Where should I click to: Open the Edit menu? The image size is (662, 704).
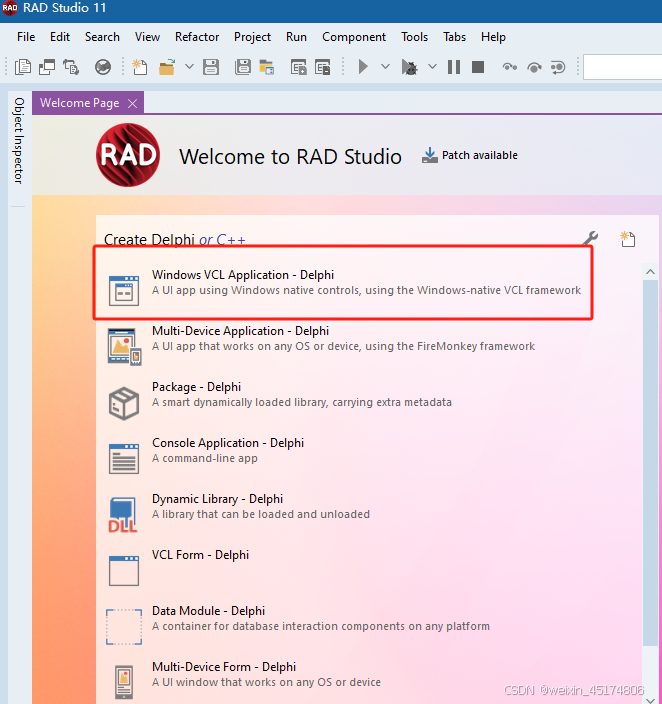[x=60, y=37]
